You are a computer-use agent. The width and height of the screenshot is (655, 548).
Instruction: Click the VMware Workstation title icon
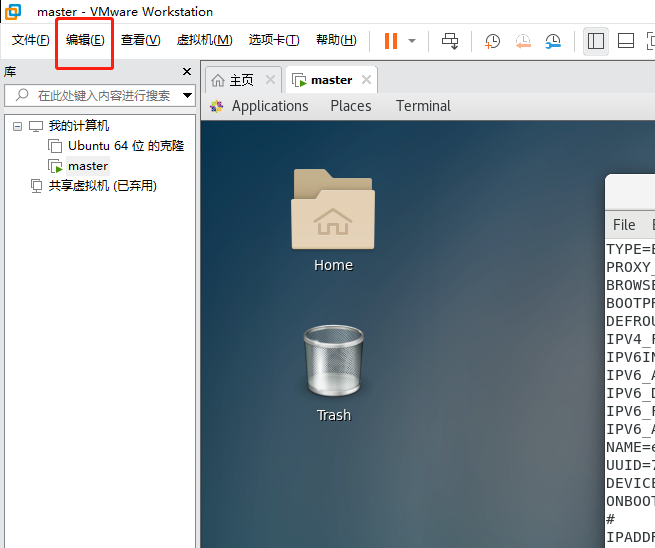(13, 12)
